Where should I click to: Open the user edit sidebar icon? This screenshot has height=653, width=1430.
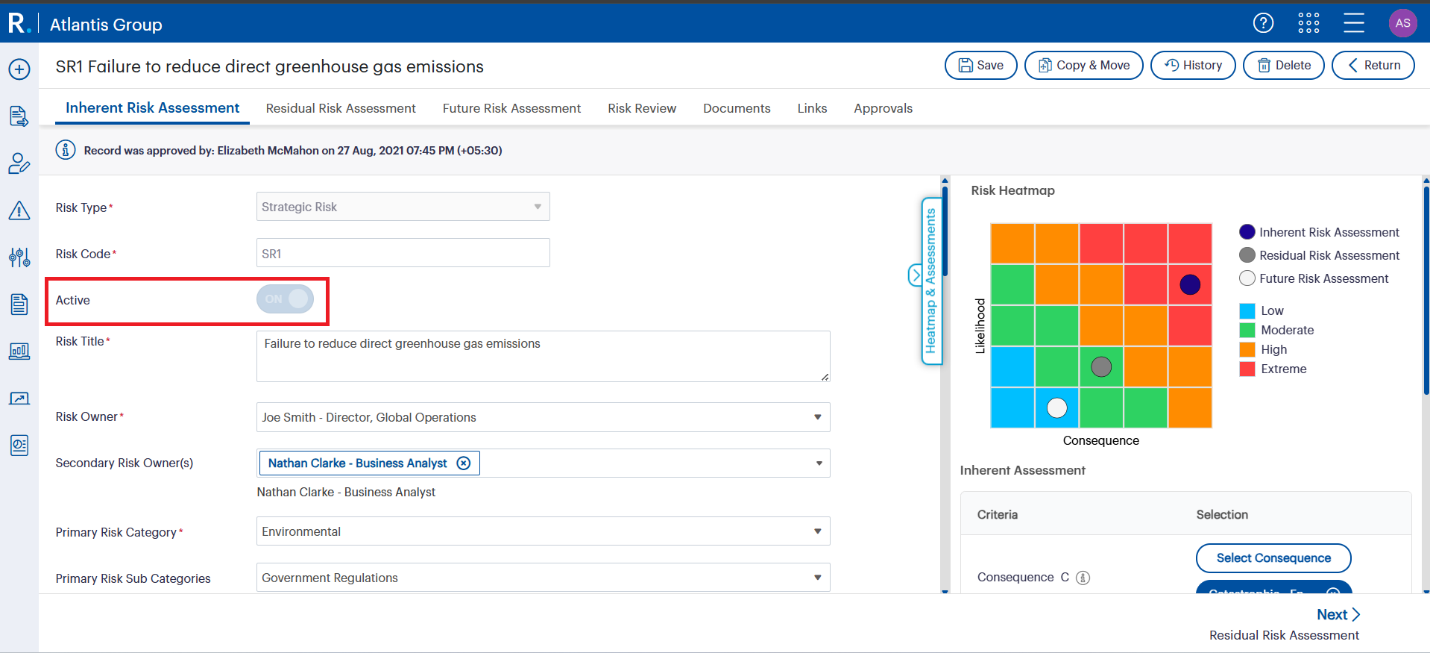pyautogui.click(x=19, y=164)
